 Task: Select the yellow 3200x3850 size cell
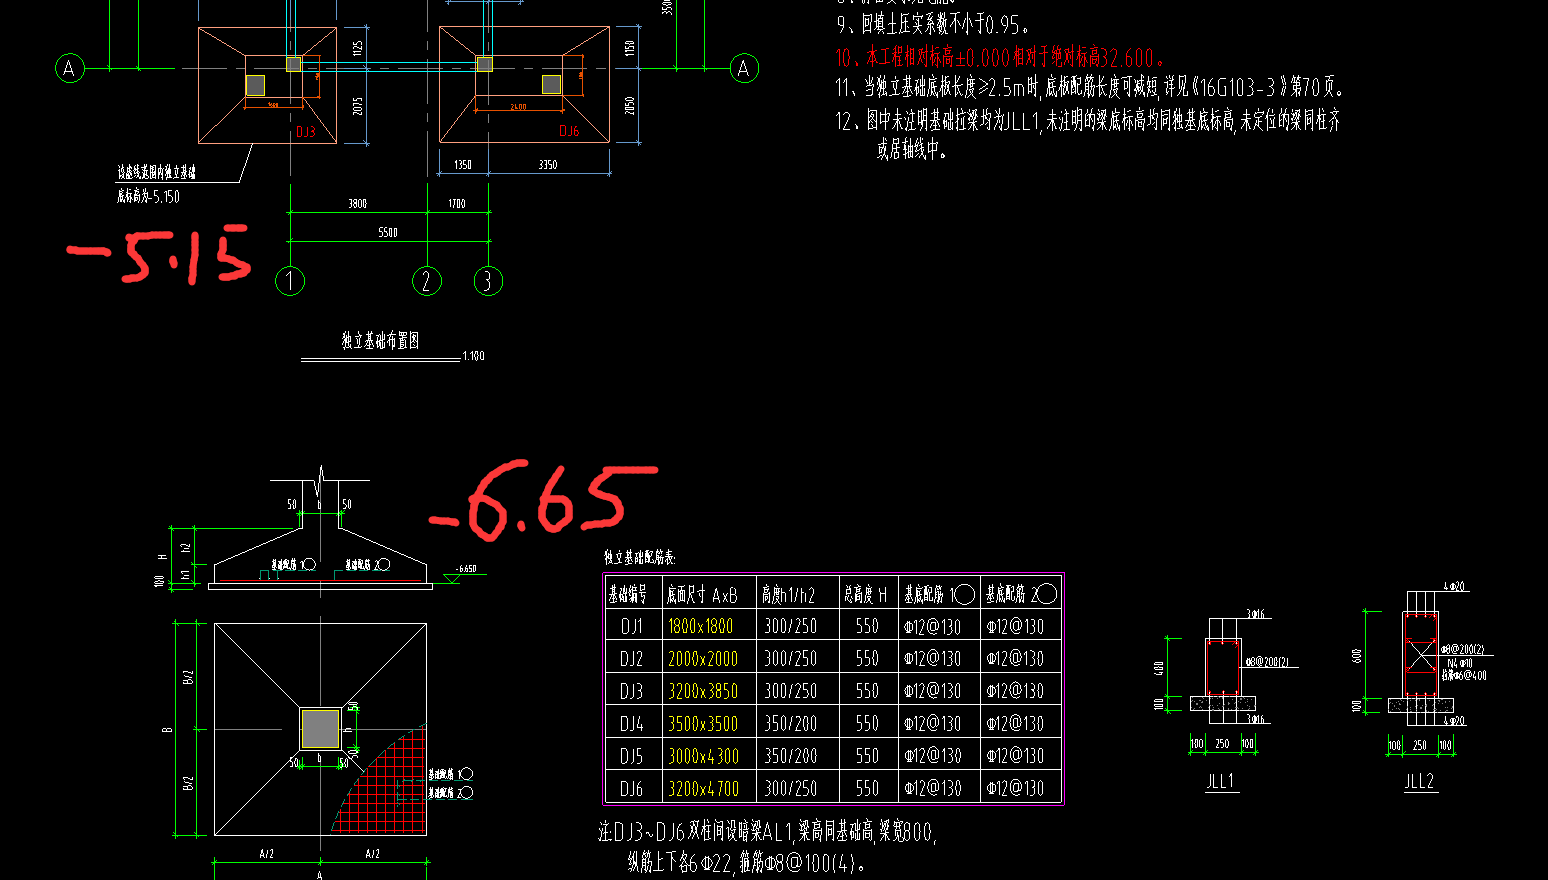[x=703, y=692]
